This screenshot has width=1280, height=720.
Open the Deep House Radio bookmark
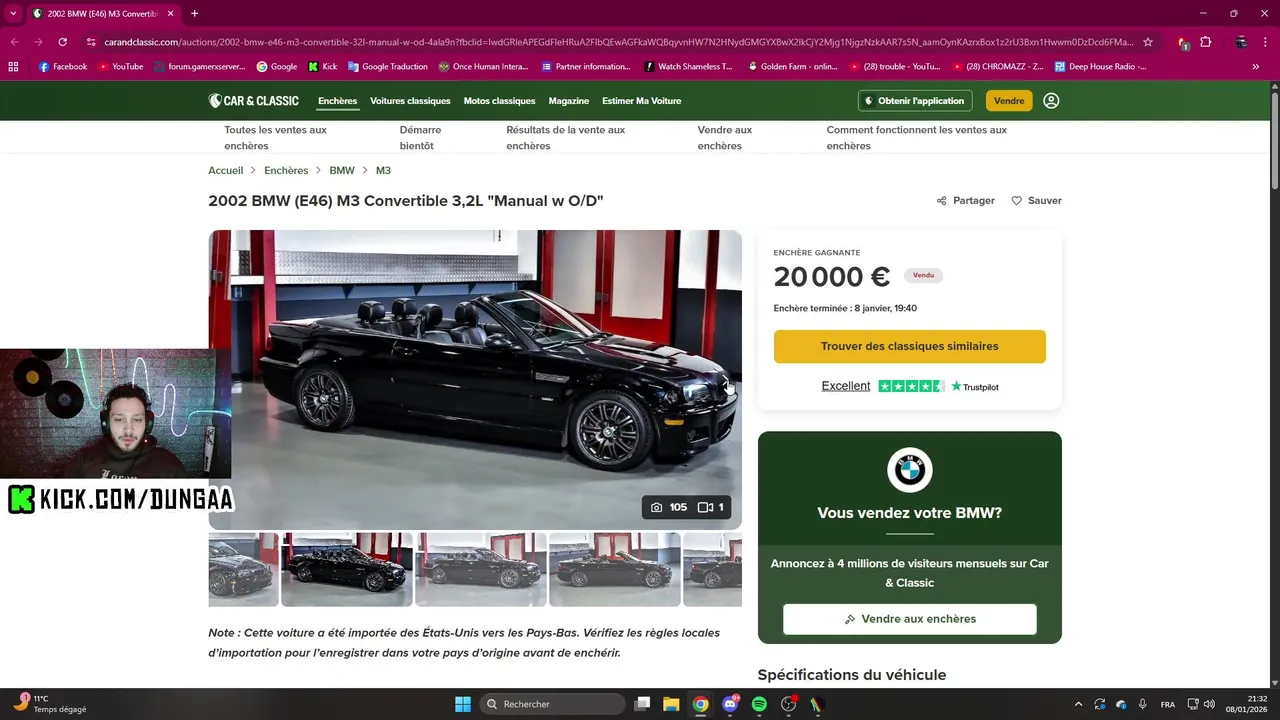[1100, 67]
